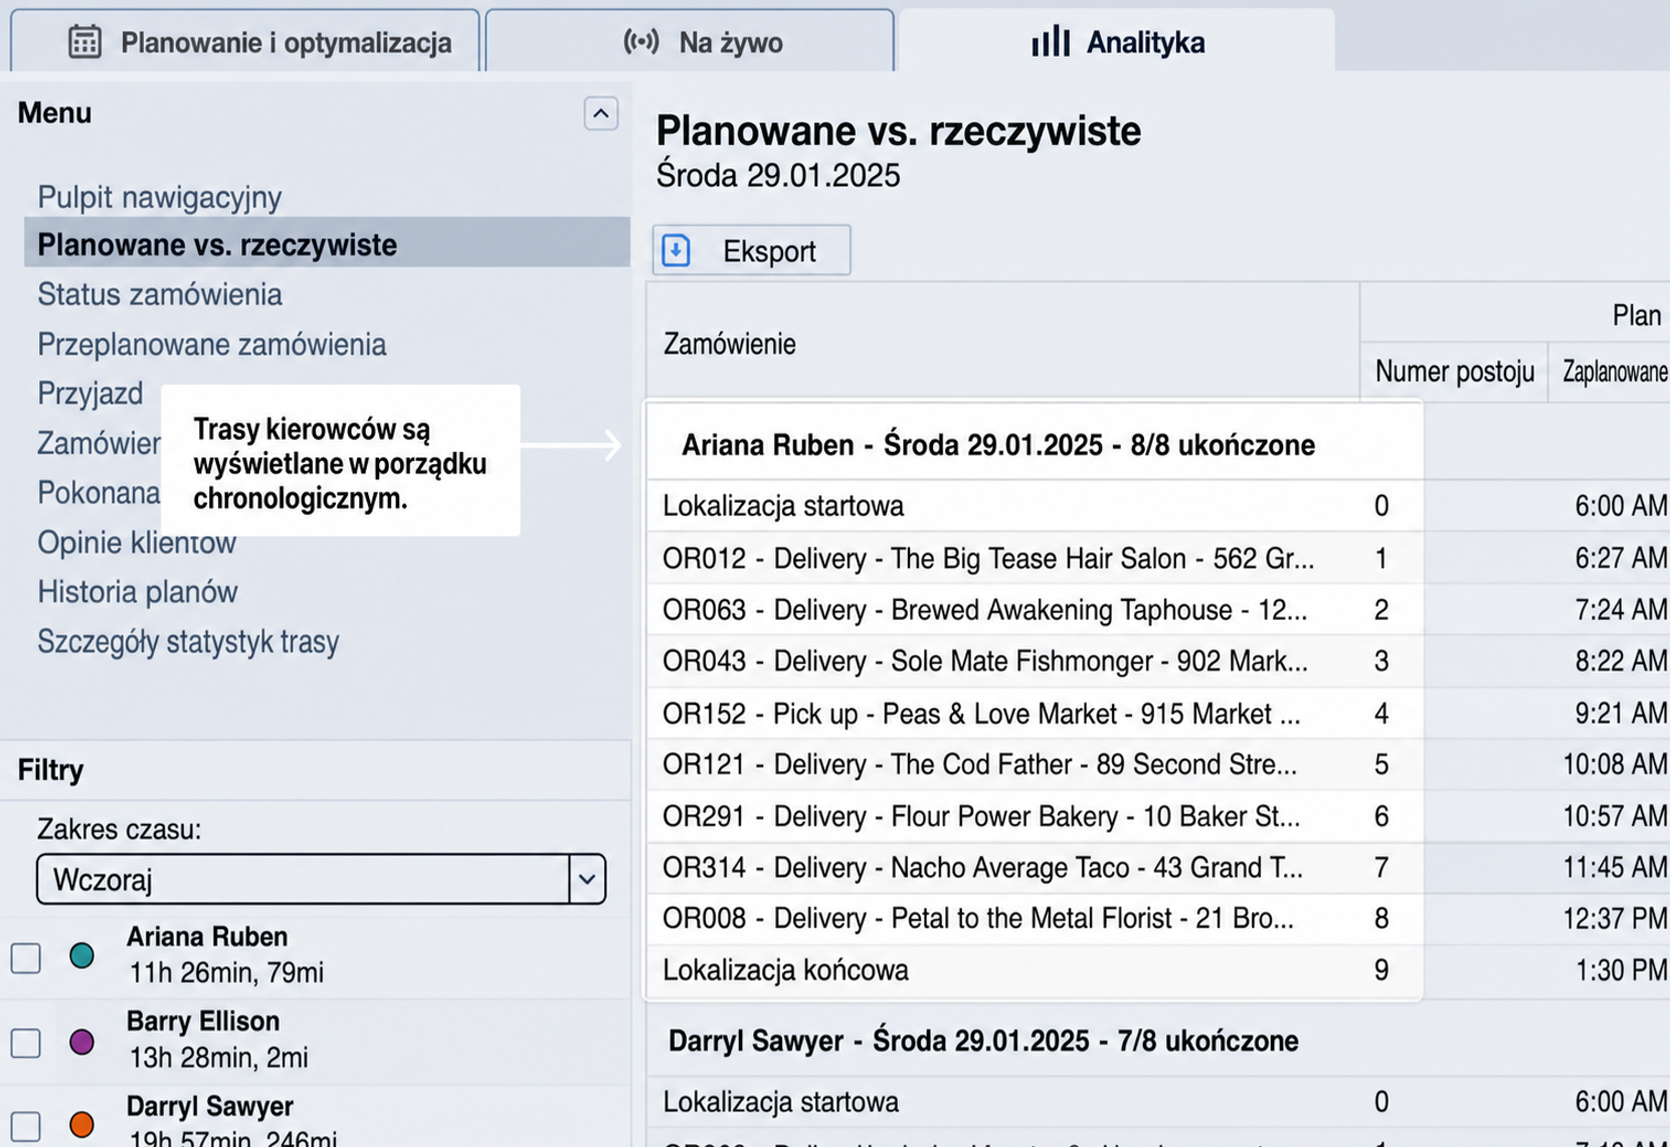
Task: Open the Pulpit nawigacyjny menu item
Action: [160, 197]
